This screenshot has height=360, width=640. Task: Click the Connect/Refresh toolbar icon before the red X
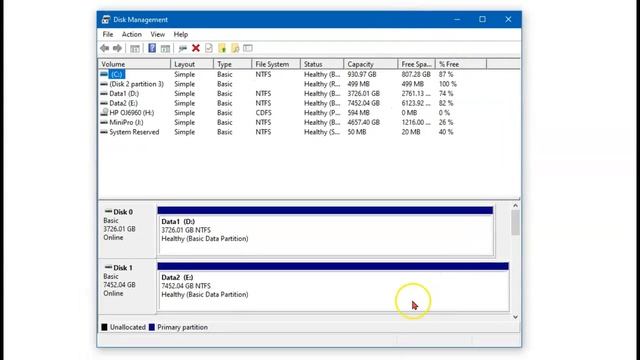tap(182, 49)
